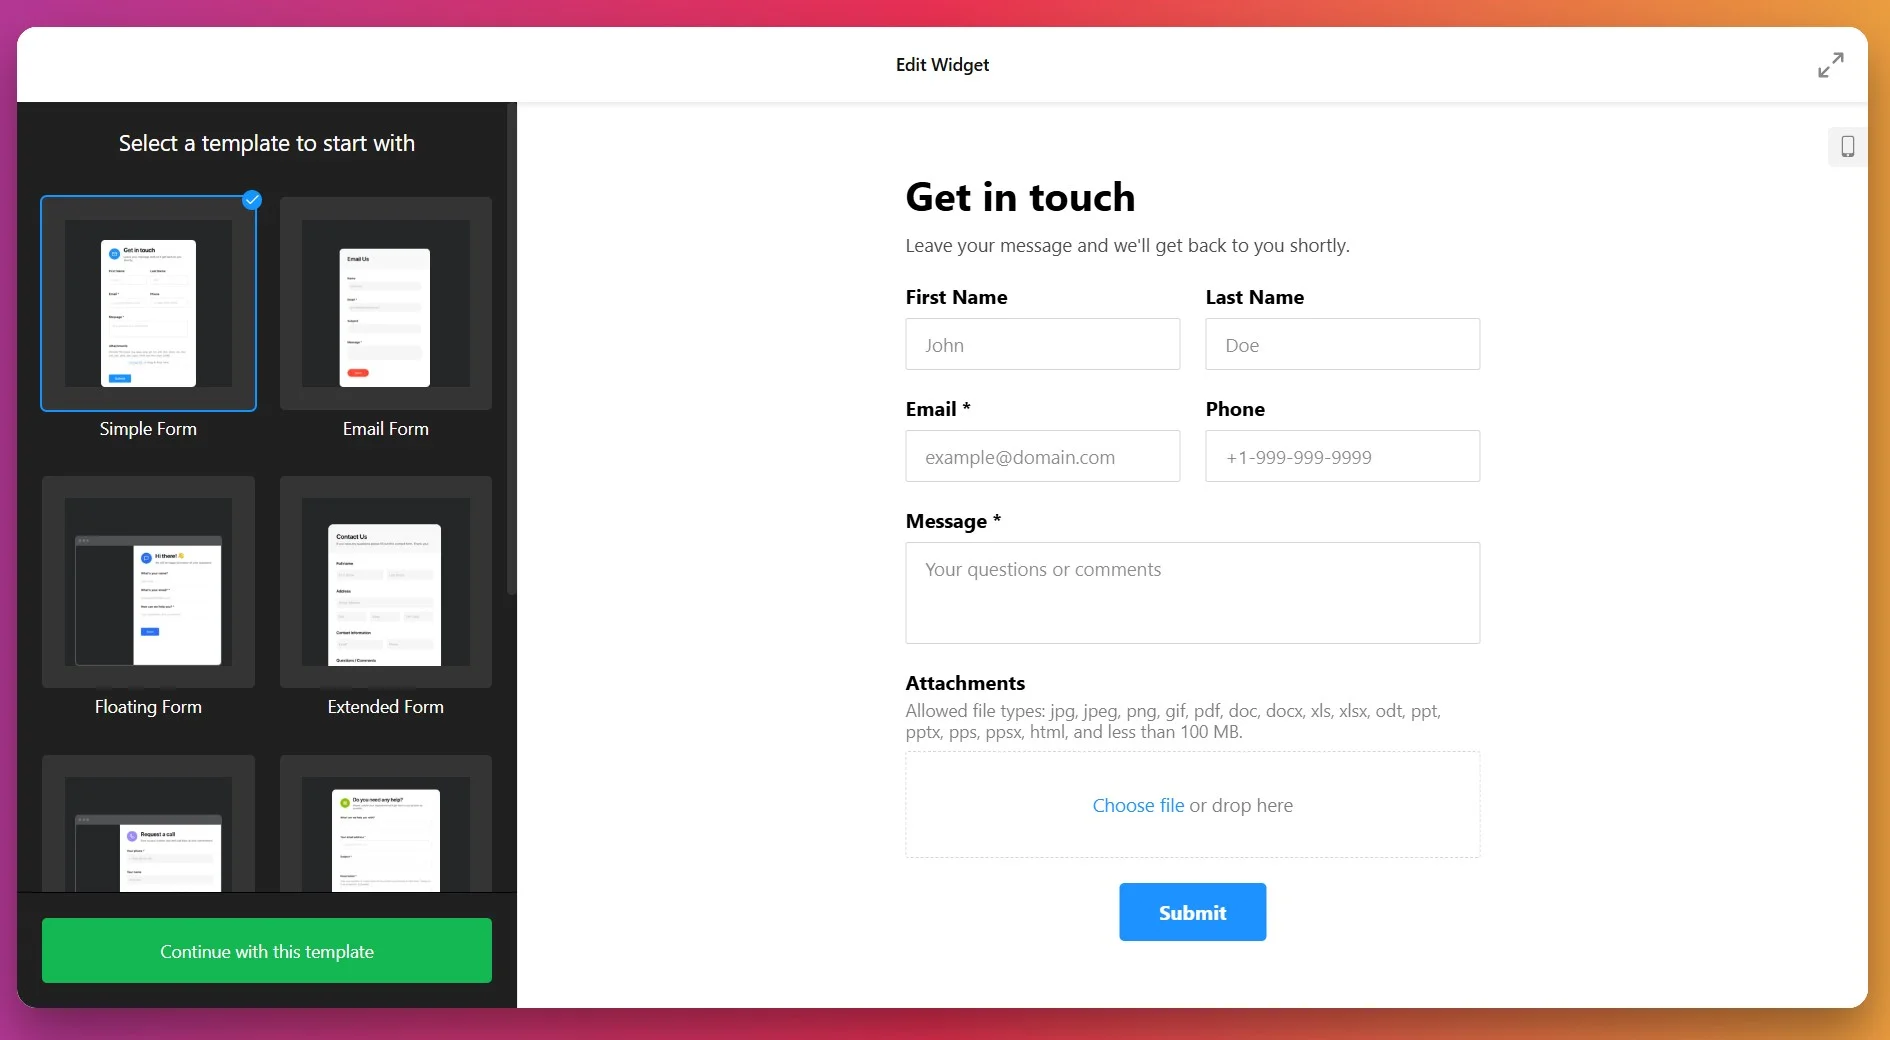Click the template list scrollbar
Screen dimensions: 1890x1040
[x=511, y=360]
